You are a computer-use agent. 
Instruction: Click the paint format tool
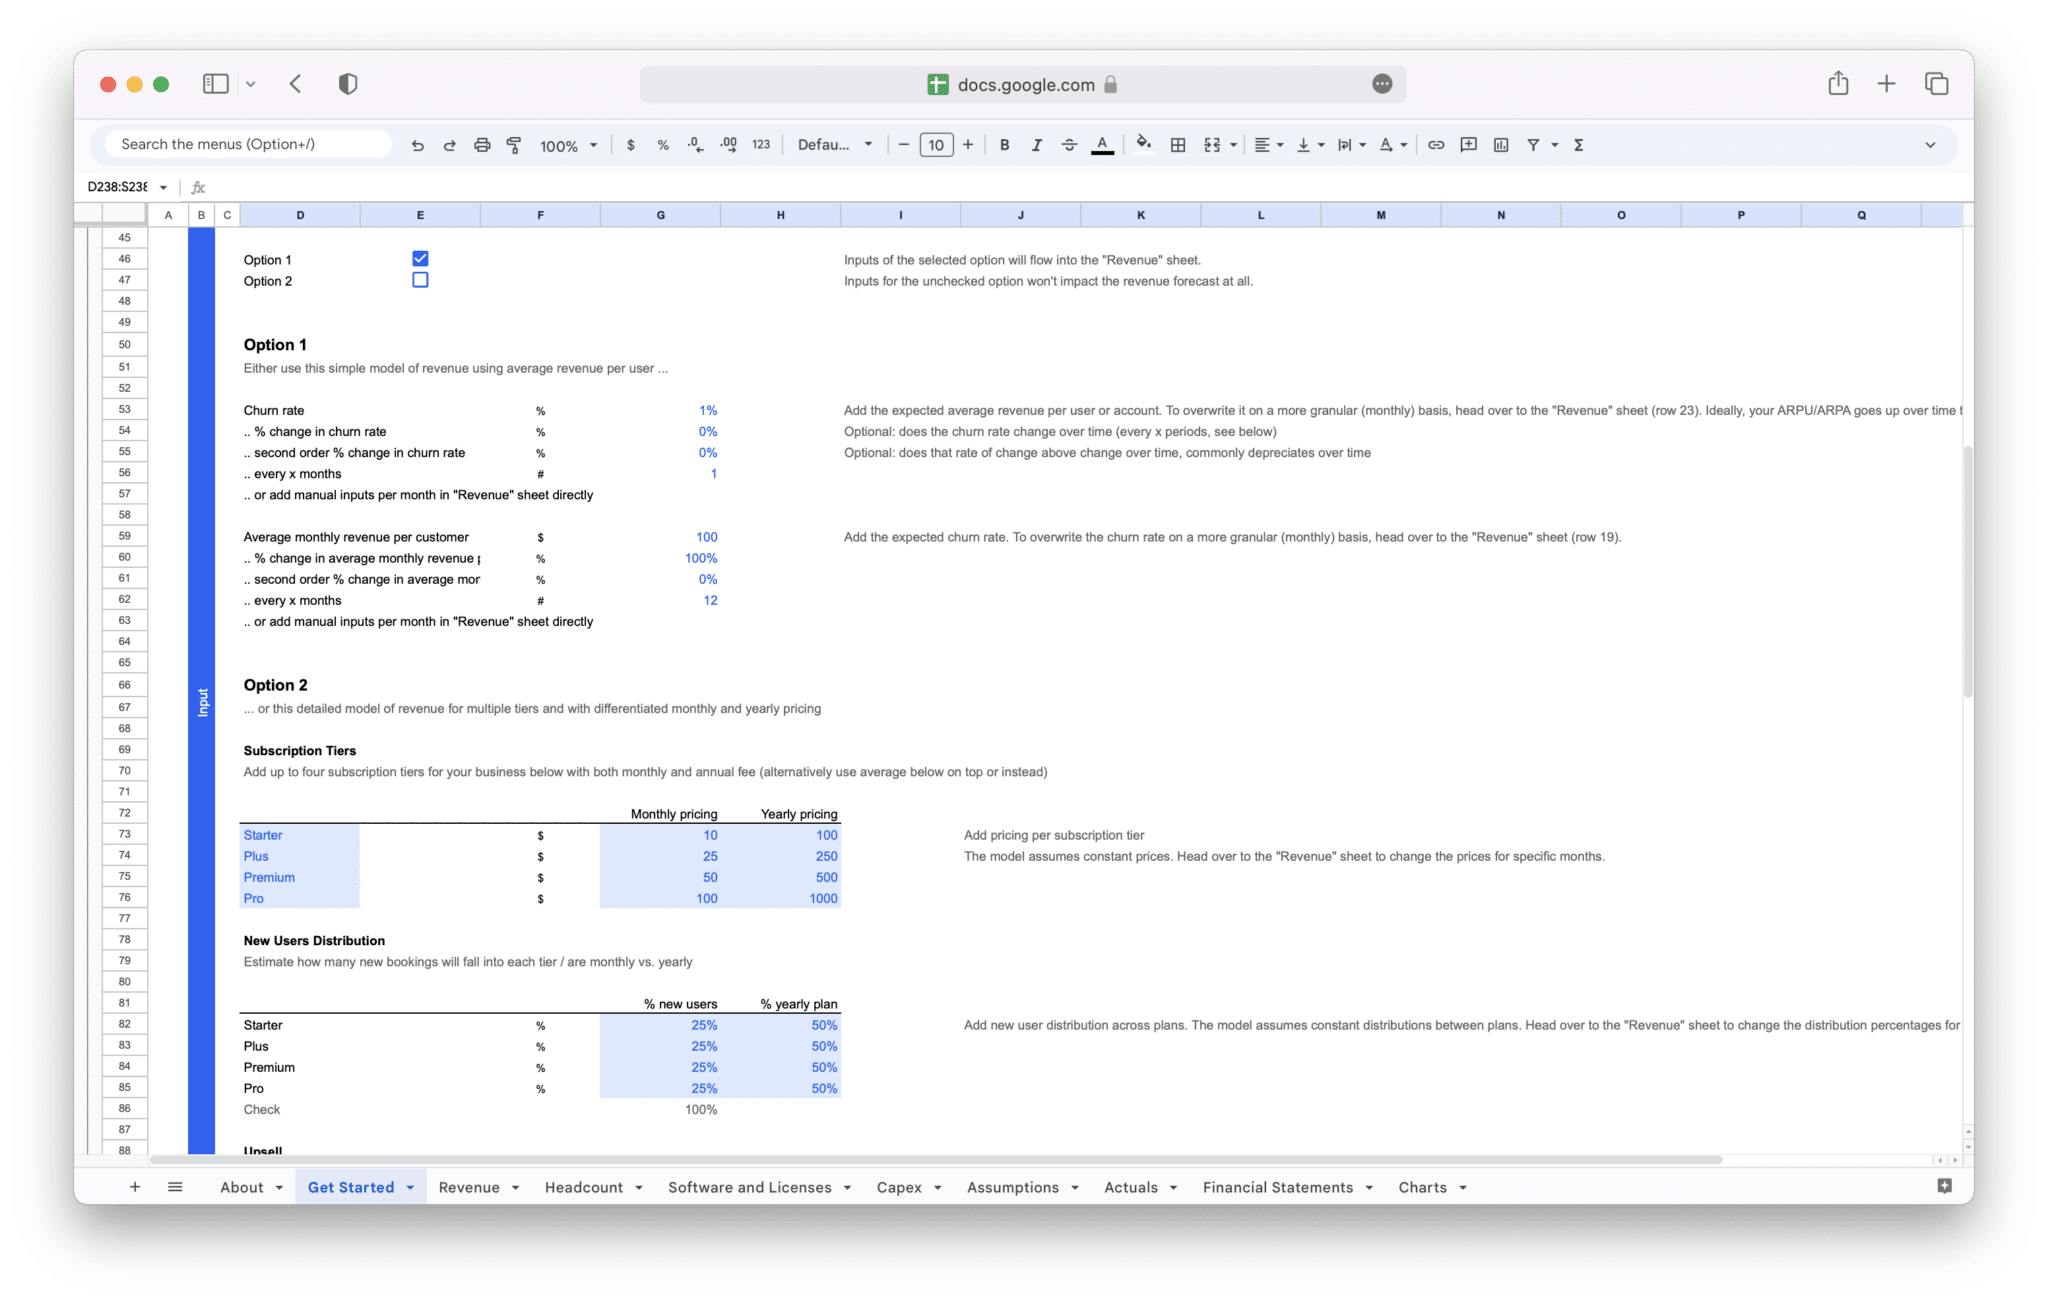(x=513, y=144)
